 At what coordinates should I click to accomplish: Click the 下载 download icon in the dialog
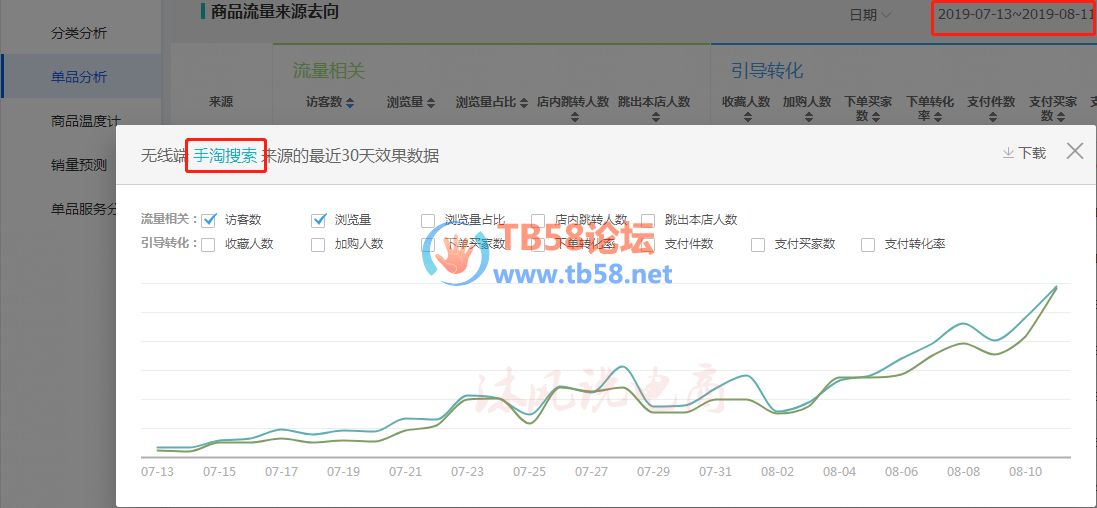(x=1008, y=153)
